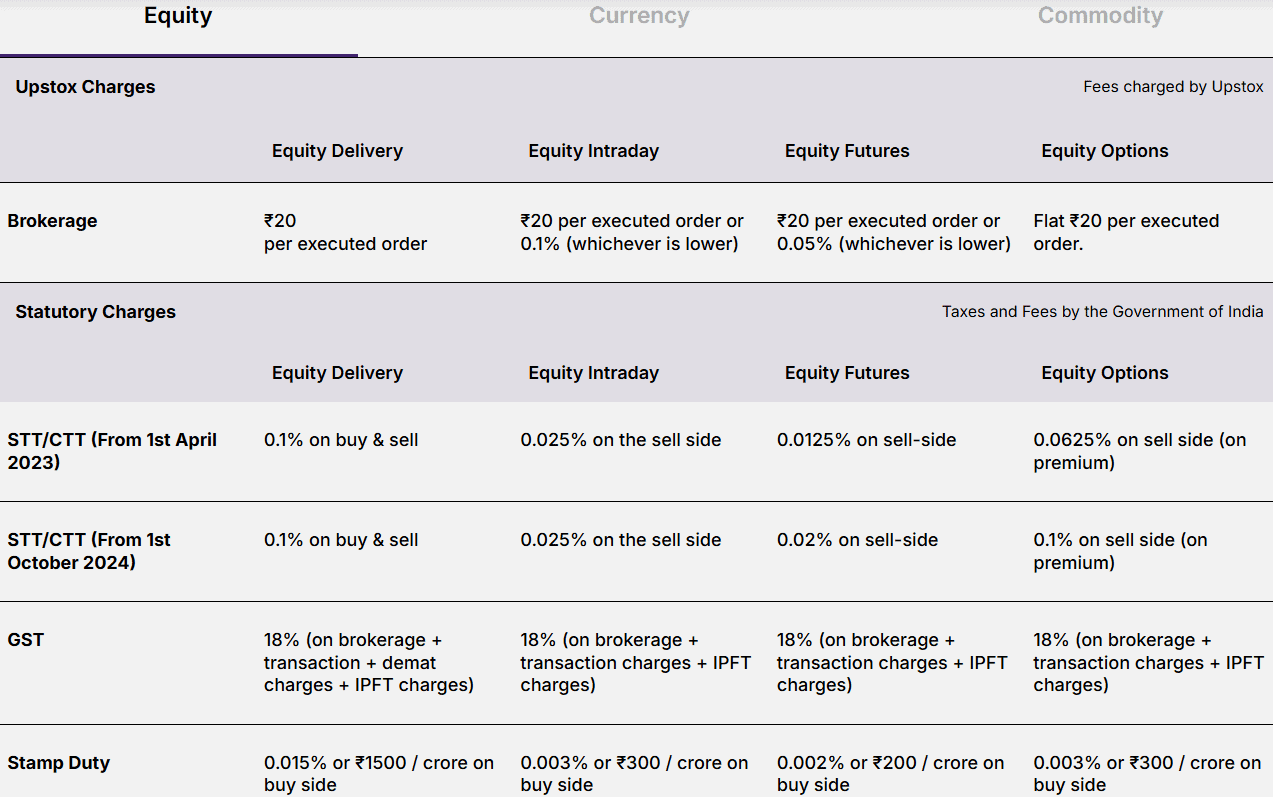1273x797 pixels.
Task: Select the 0.1% on buy & sell cell
Action: 341,439
